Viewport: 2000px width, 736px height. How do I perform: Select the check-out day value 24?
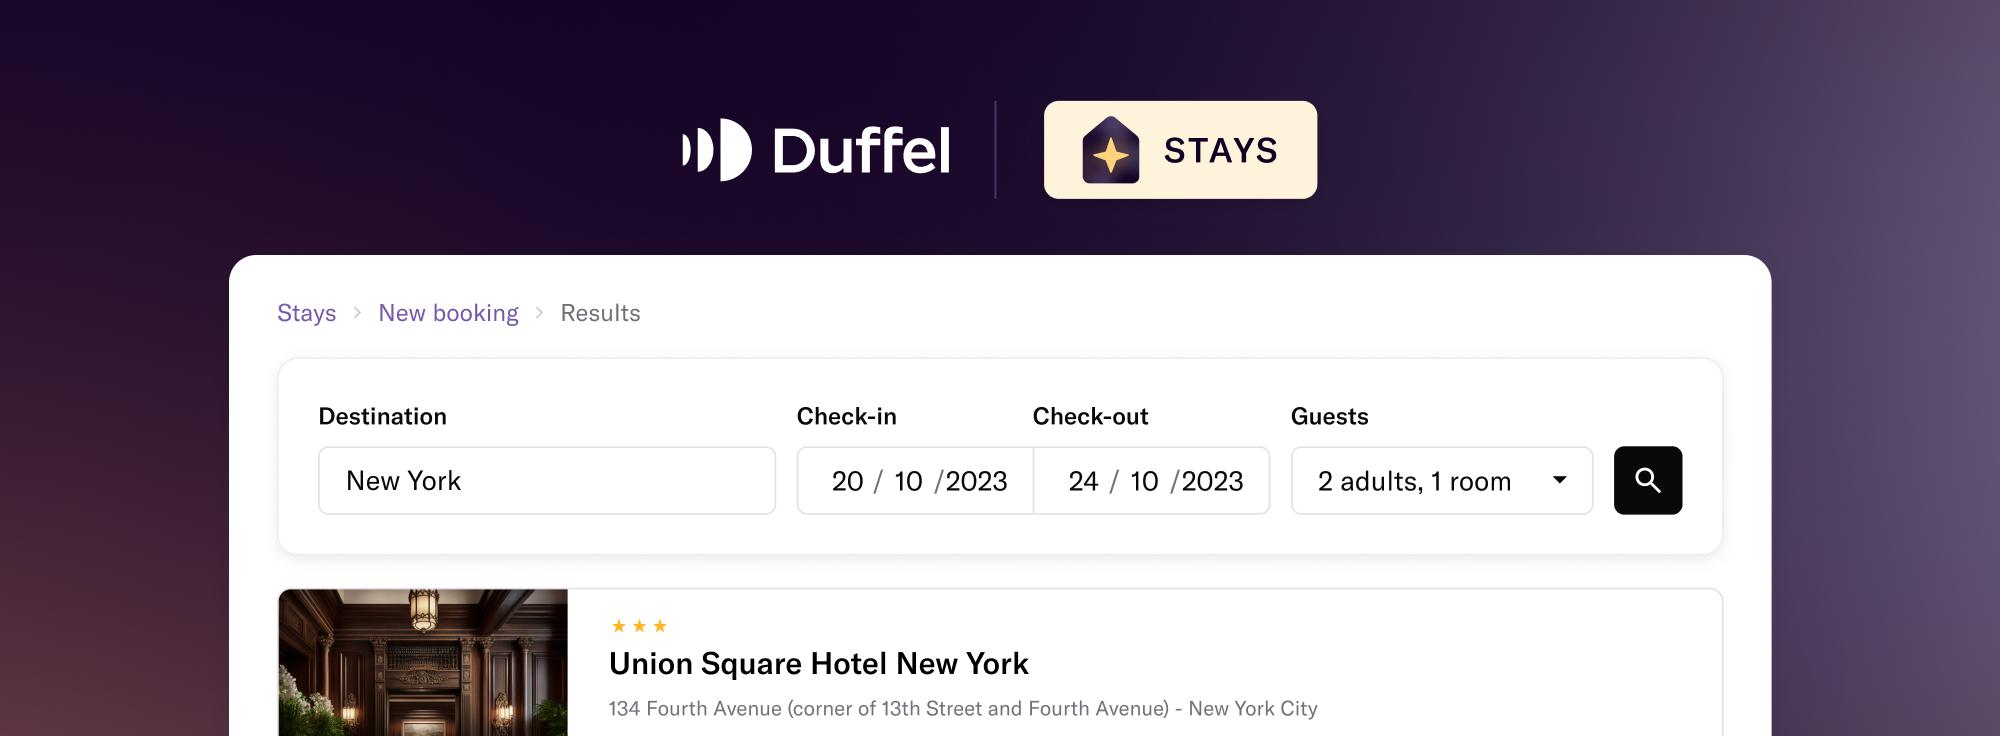pyautogui.click(x=1083, y=481)
